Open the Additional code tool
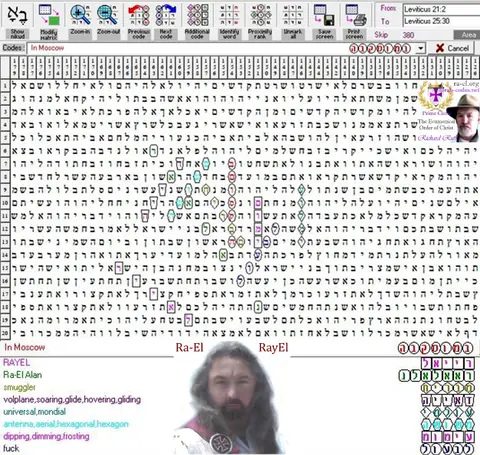 pos(197,15)
